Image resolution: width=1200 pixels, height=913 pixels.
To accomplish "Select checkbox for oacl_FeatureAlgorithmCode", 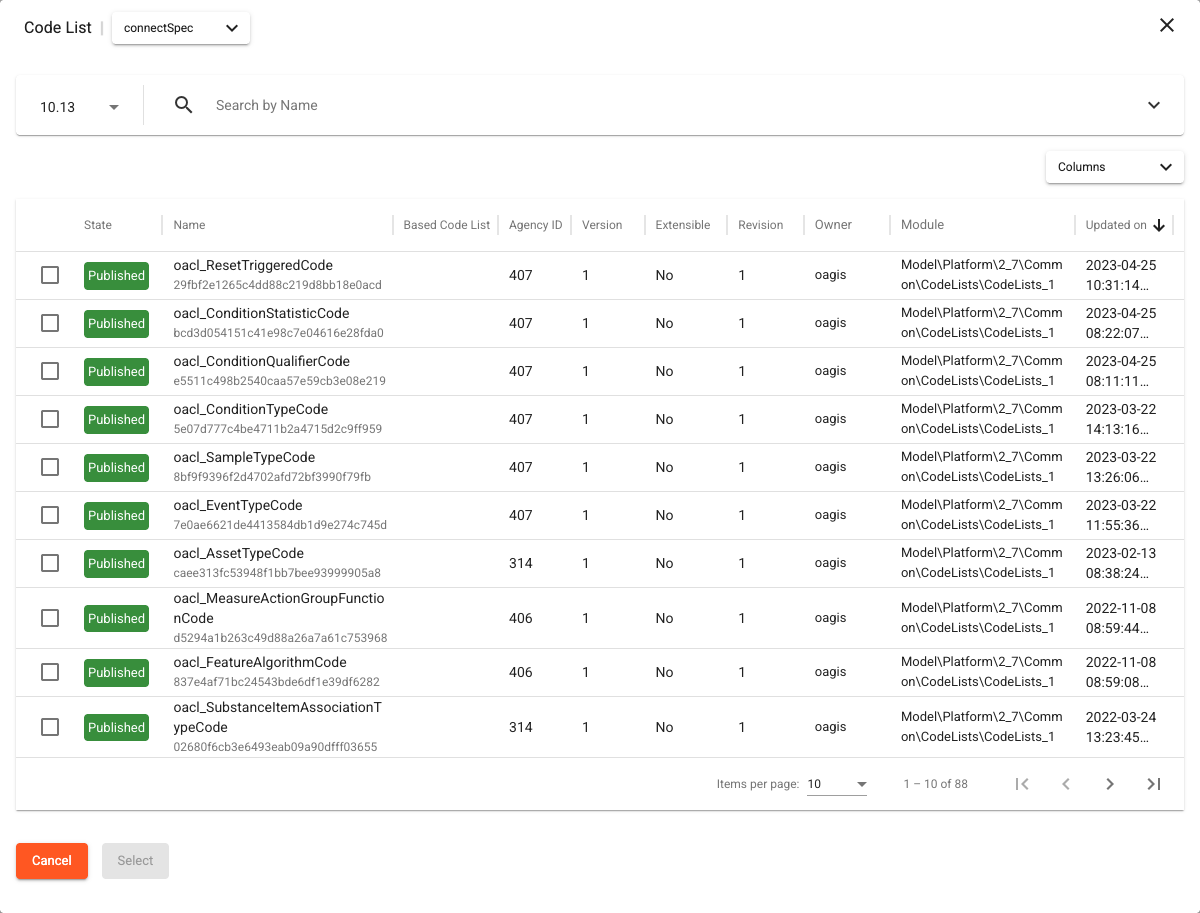I will [x=50, y=672].
